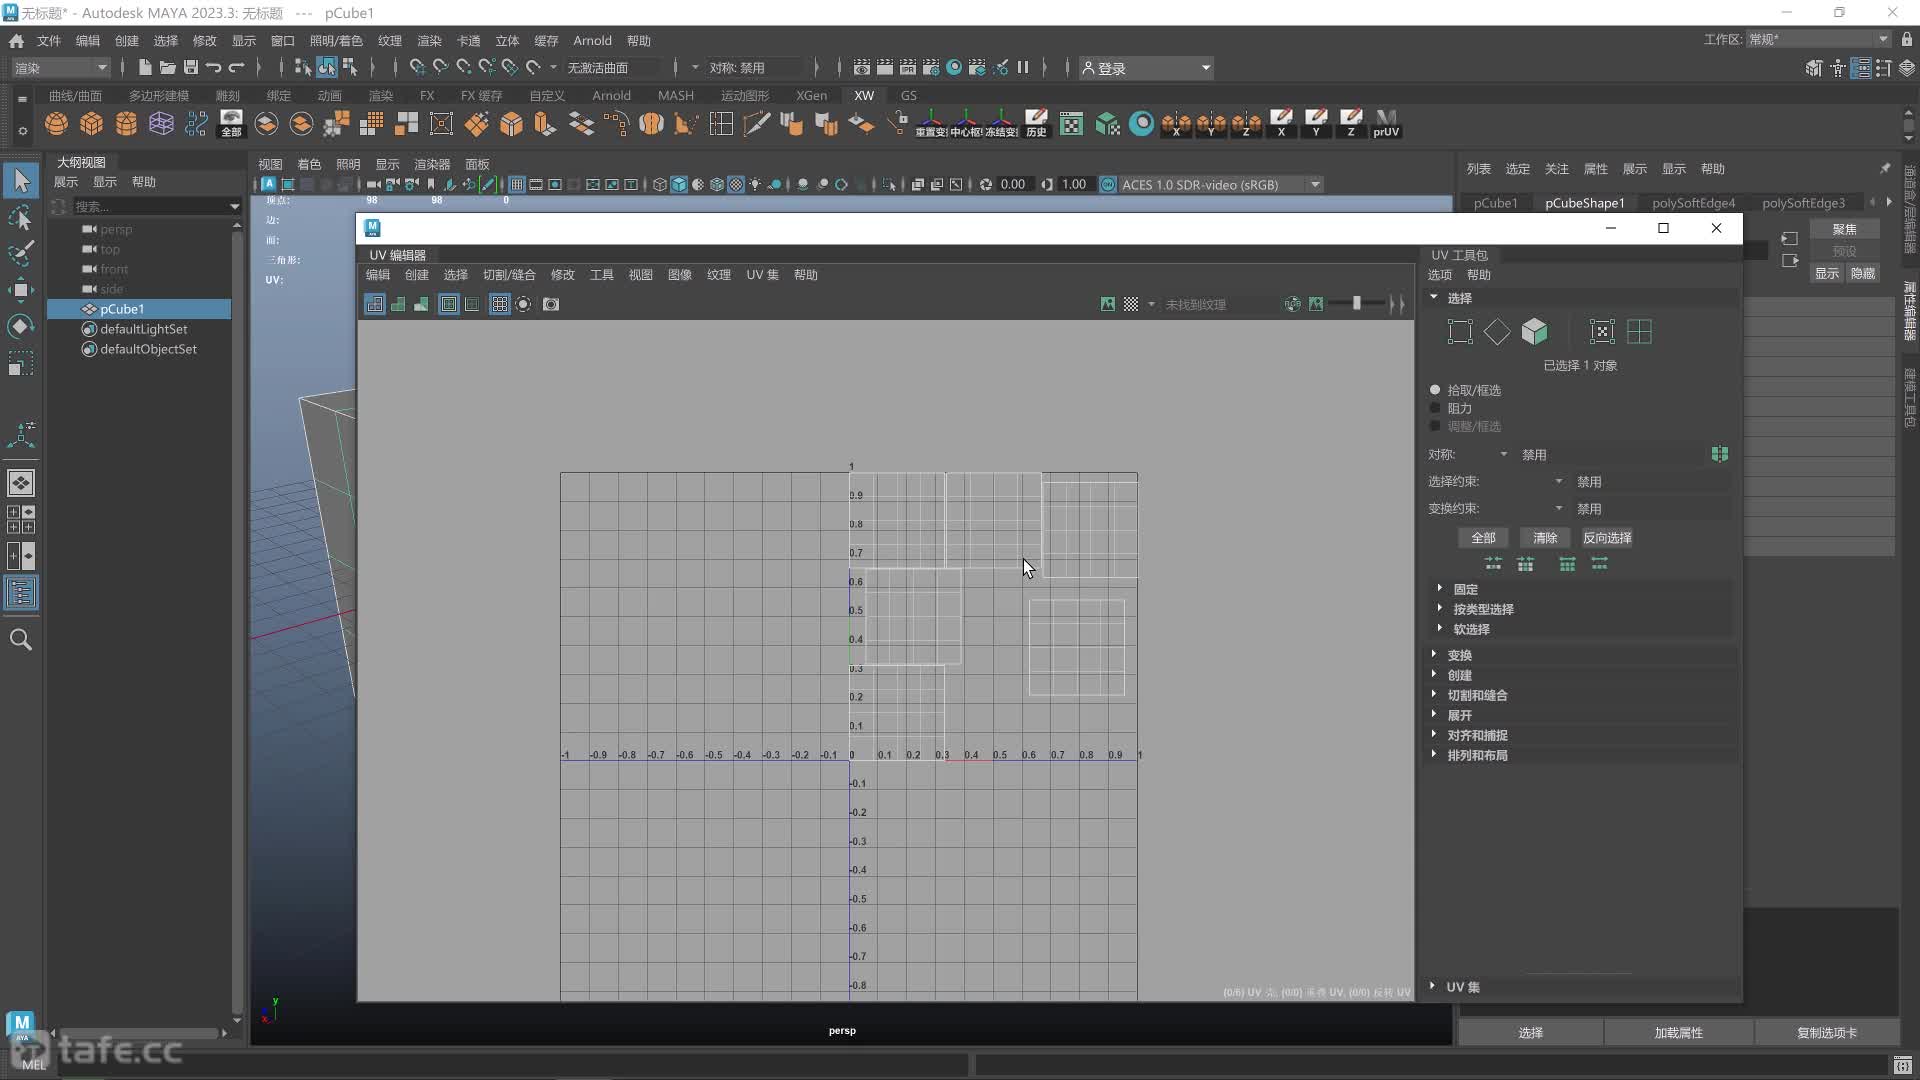
Task: Click the 复制选项卡 button
Action: pos(1826,1033)
